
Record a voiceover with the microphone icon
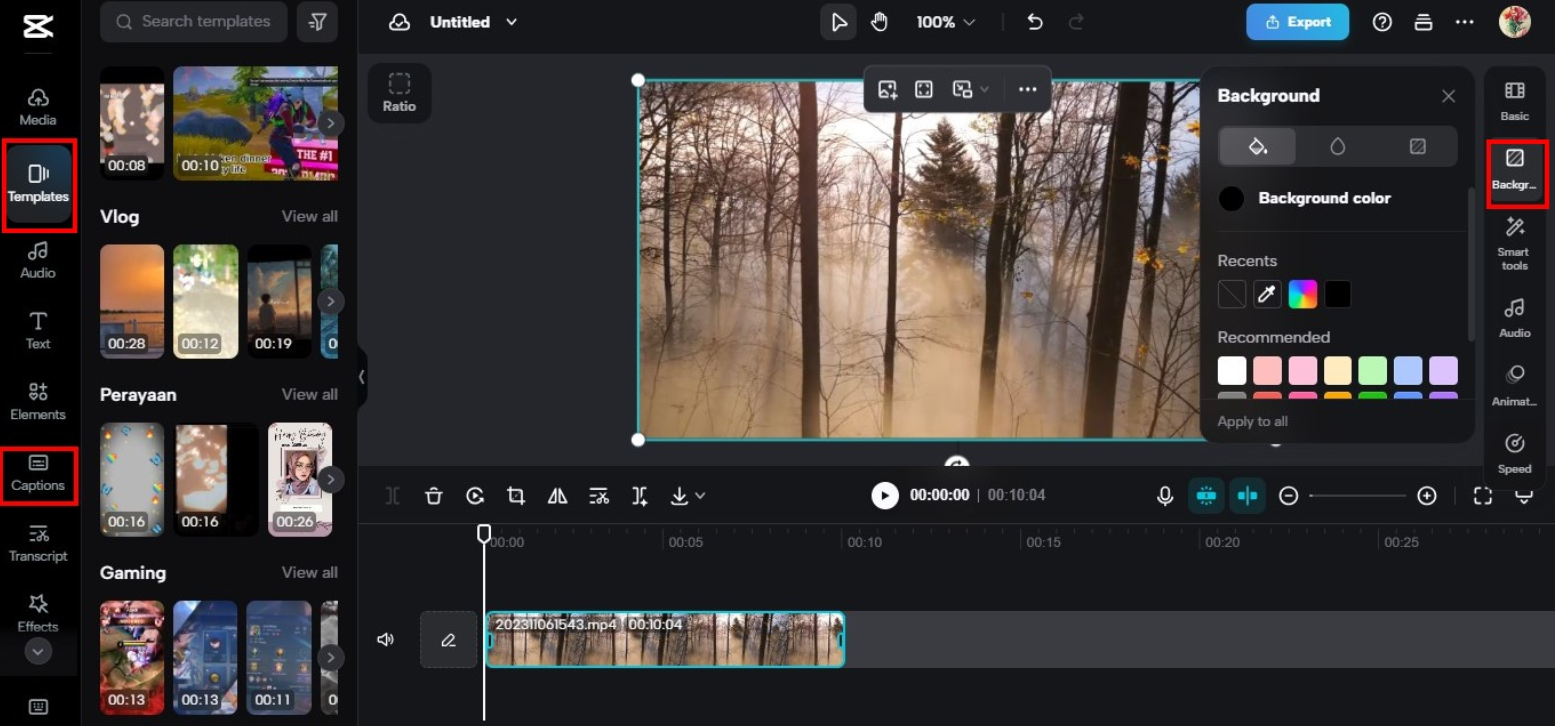coord(1165,495)
